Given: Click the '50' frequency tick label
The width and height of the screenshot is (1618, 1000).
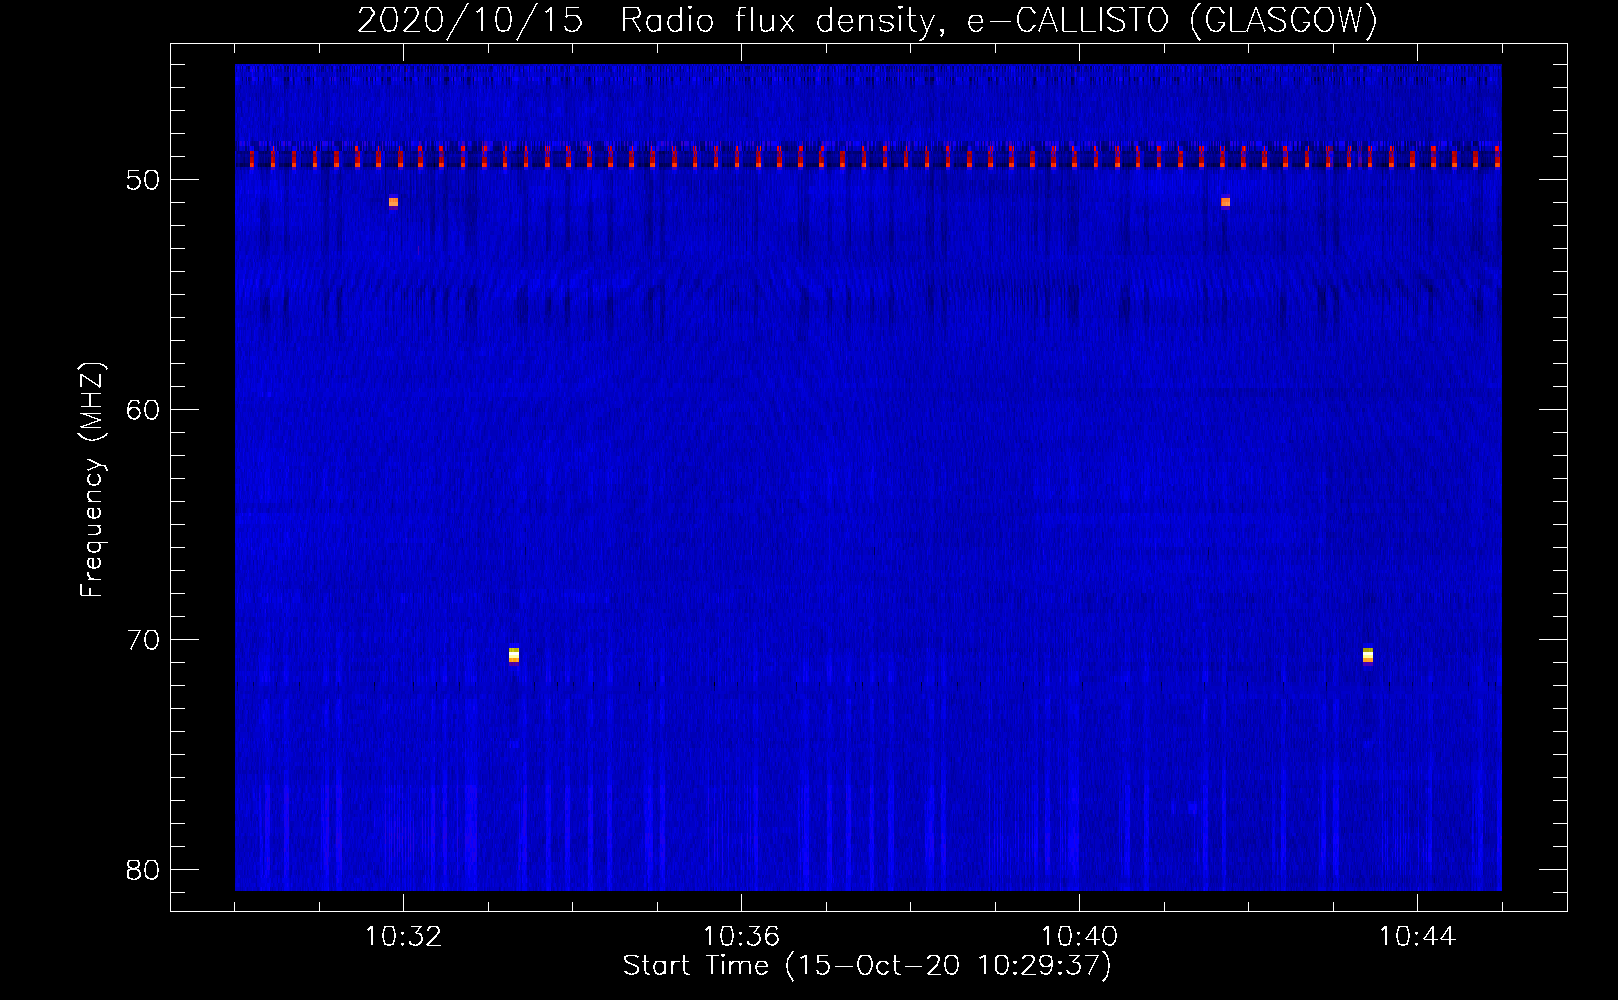Looking at the screenshot, I should click(143, 180).
